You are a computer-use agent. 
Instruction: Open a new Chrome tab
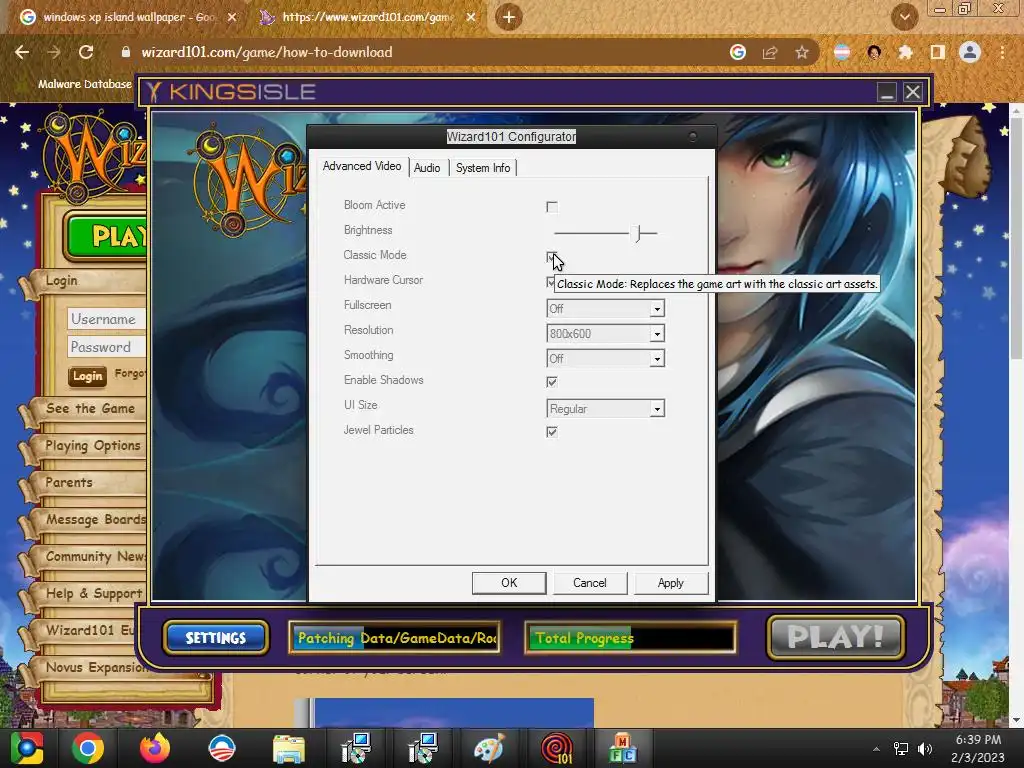[x=509, y=17]
